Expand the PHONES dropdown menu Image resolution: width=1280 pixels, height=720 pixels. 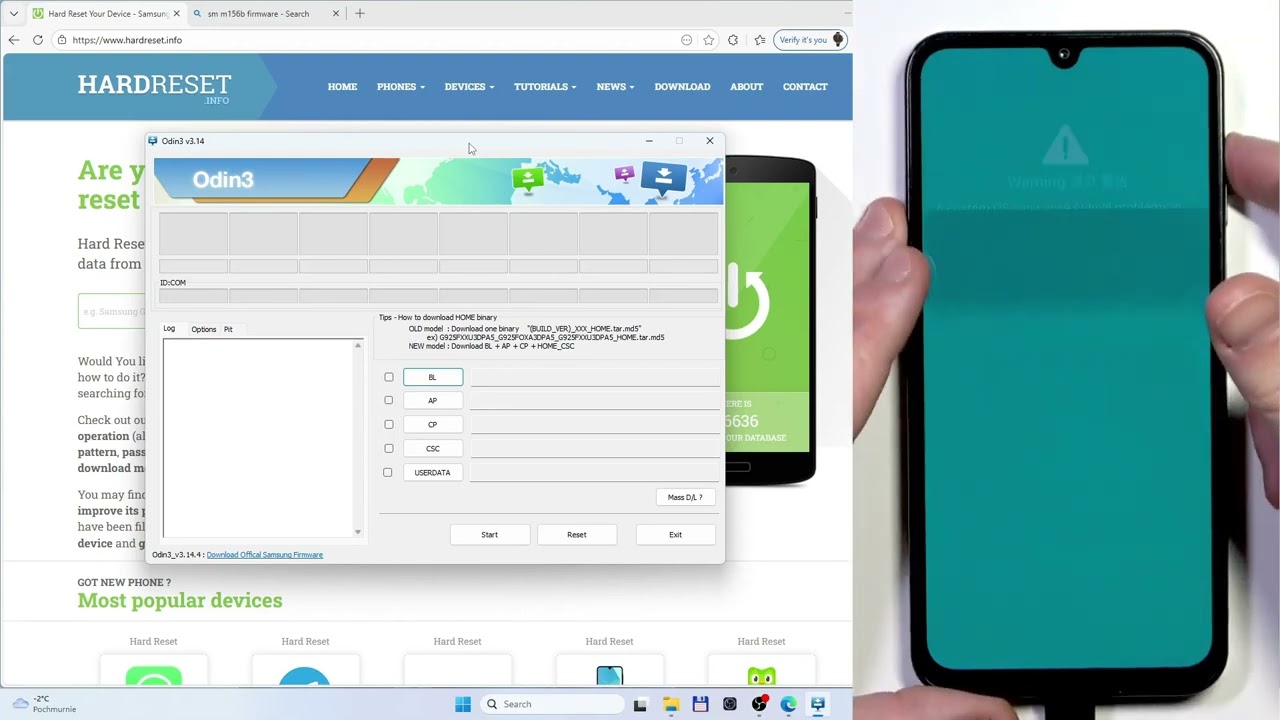(400, 87)
